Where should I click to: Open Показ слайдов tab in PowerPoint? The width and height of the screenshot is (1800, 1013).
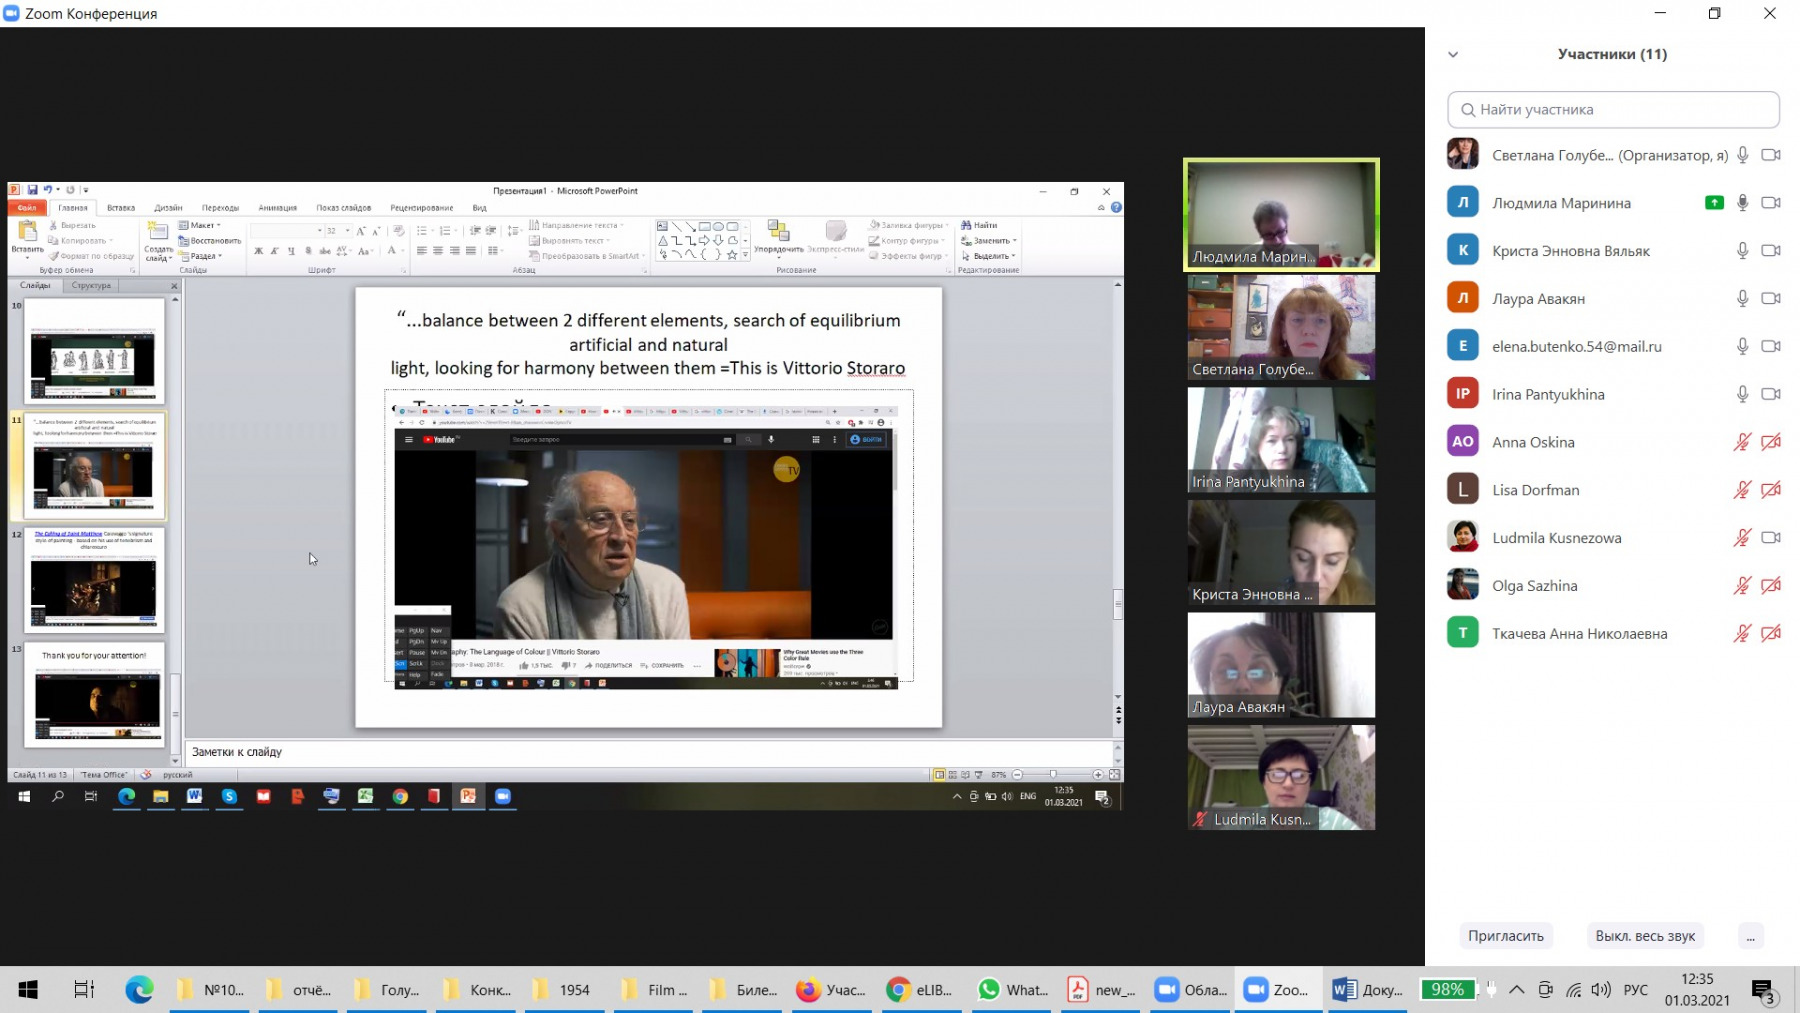pyautogui.click(x=343, y=208)
